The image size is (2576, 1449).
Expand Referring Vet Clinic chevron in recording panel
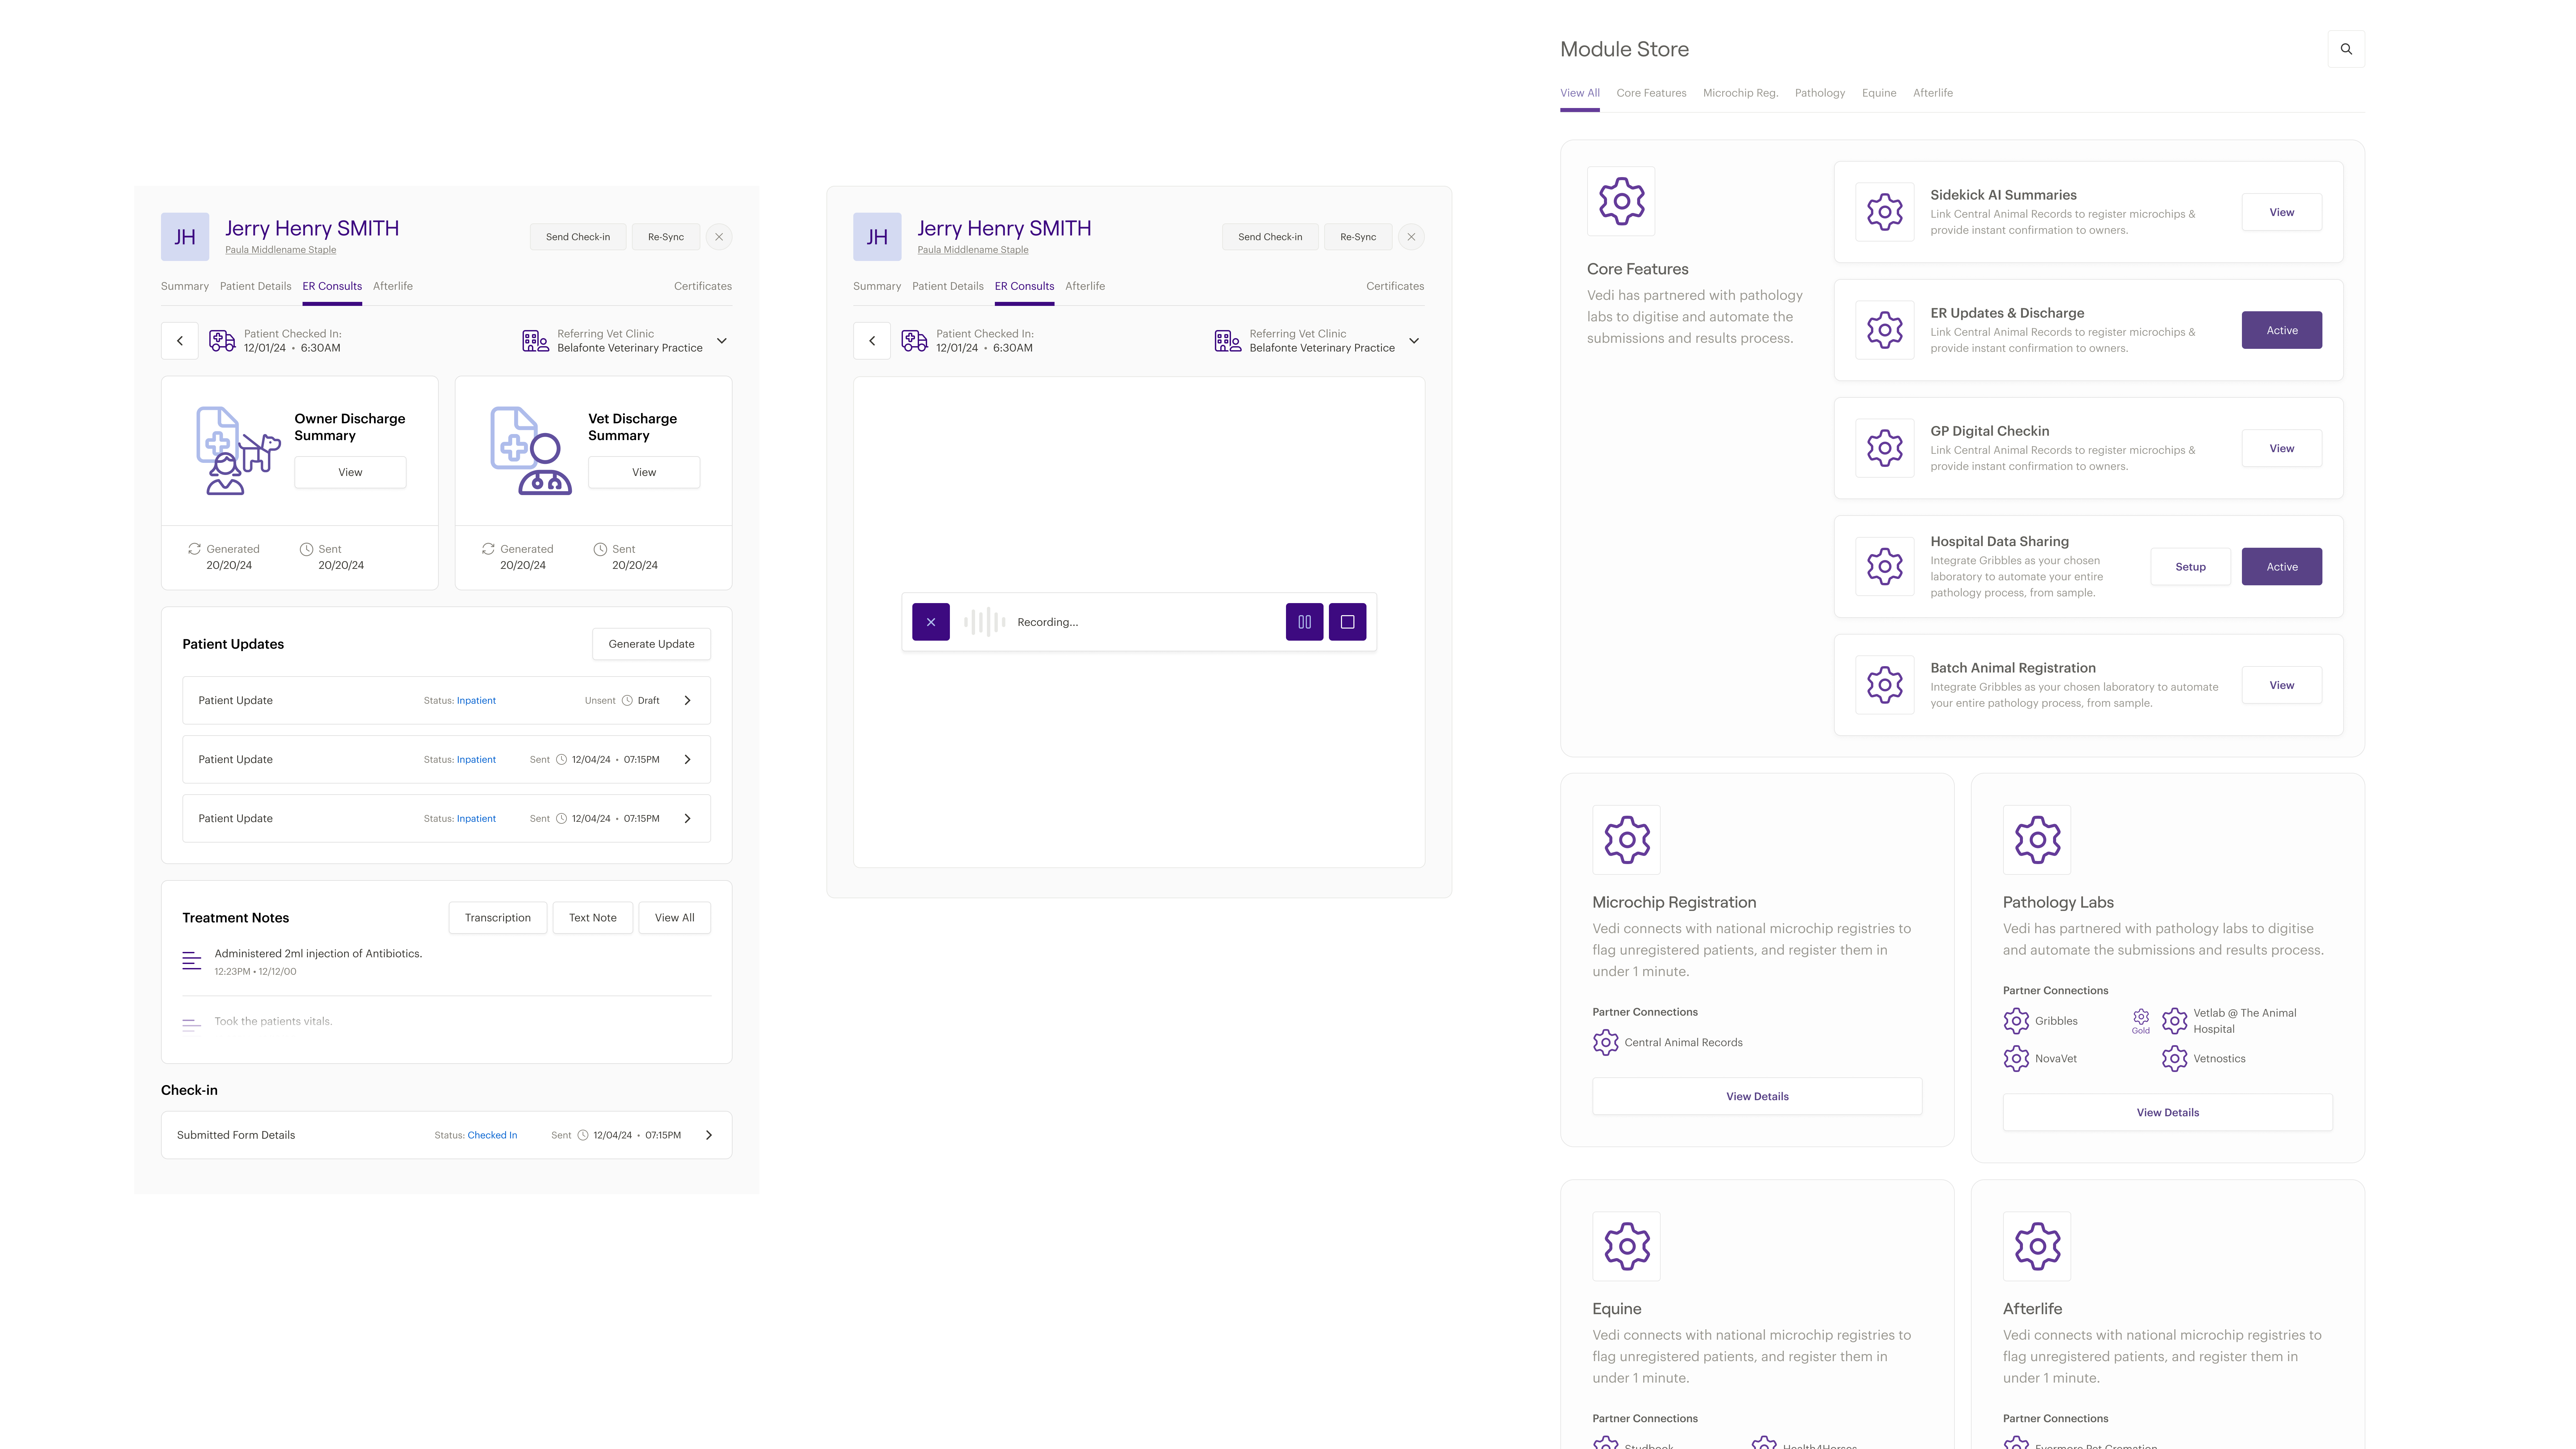1414,341
